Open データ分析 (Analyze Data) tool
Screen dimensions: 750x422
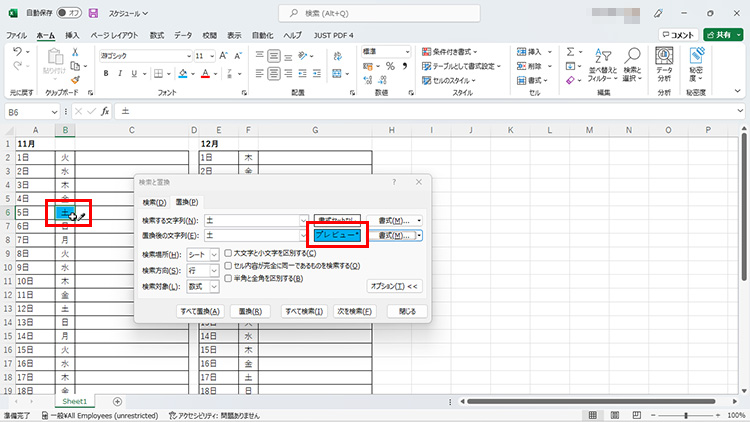[664, 71]
